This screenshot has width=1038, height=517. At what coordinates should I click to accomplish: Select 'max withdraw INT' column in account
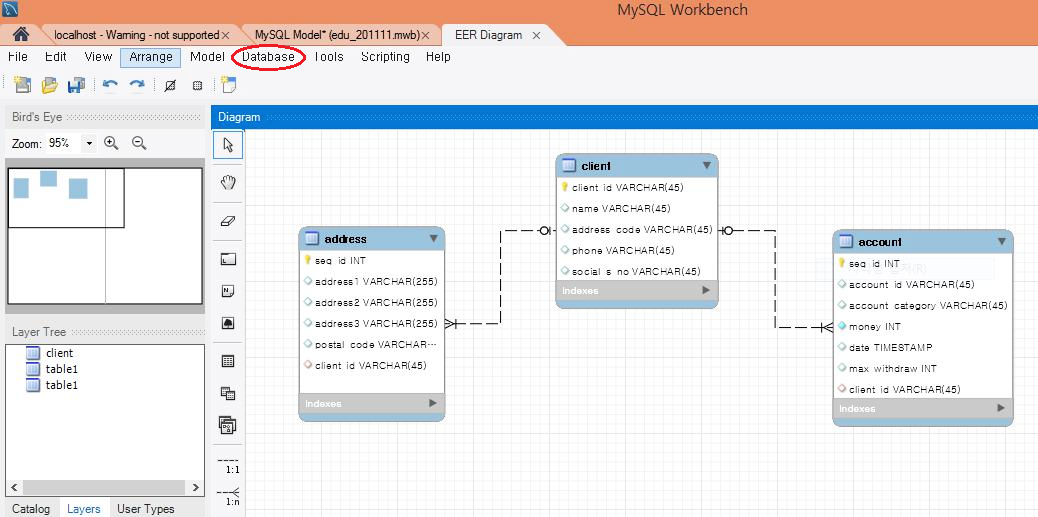point(923,368)
